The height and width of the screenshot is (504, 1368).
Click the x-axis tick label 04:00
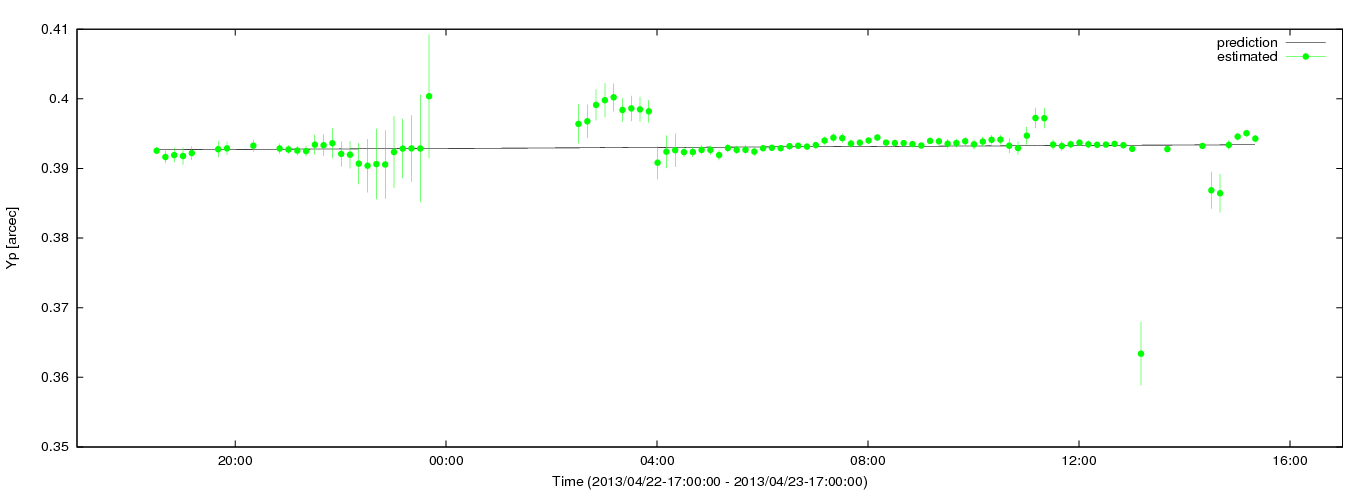[x=657, y=461]
